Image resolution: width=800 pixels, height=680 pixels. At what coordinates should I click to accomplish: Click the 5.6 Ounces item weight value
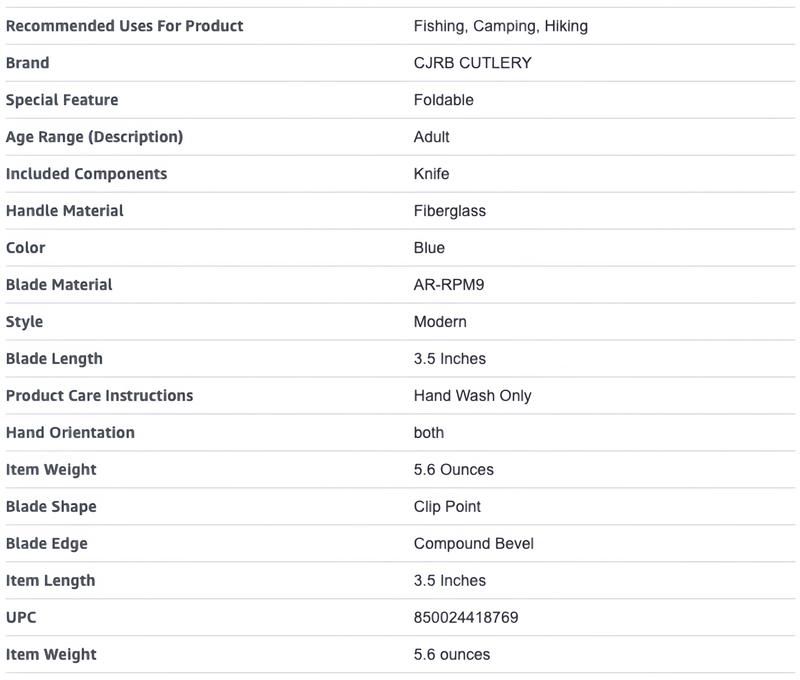pos(453,470)
